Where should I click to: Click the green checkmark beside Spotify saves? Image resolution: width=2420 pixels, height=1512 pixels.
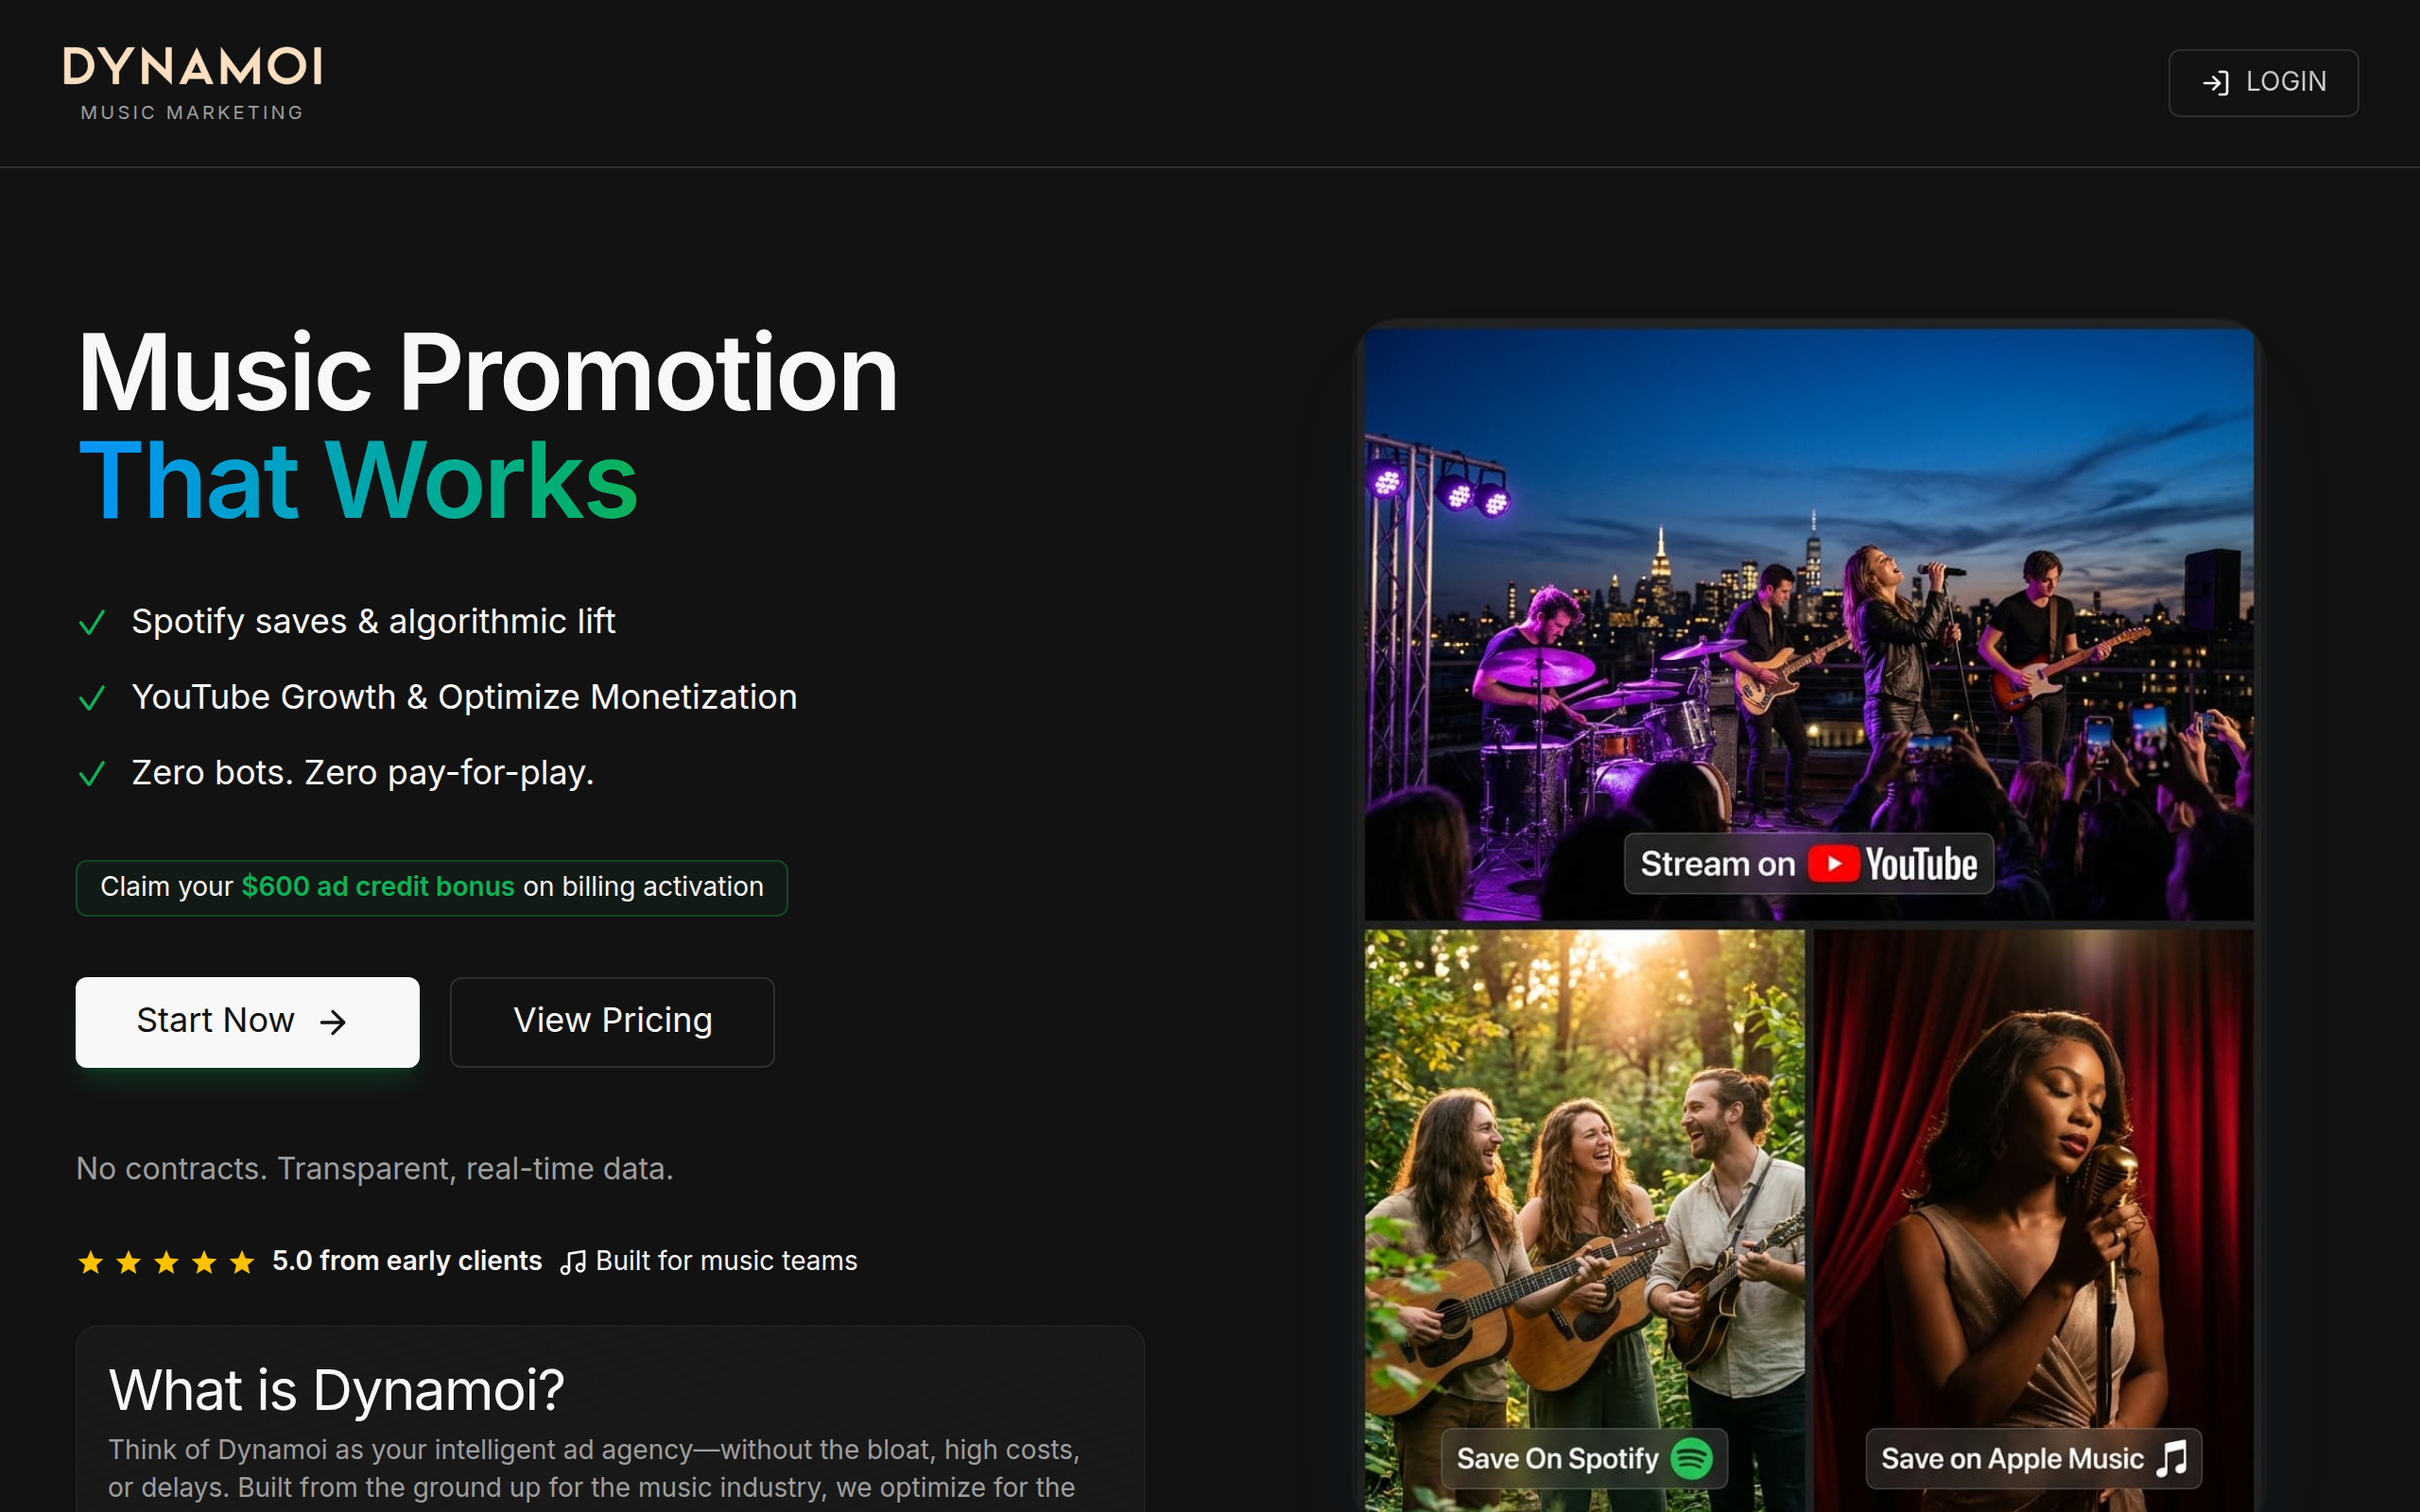pos(92,623)
